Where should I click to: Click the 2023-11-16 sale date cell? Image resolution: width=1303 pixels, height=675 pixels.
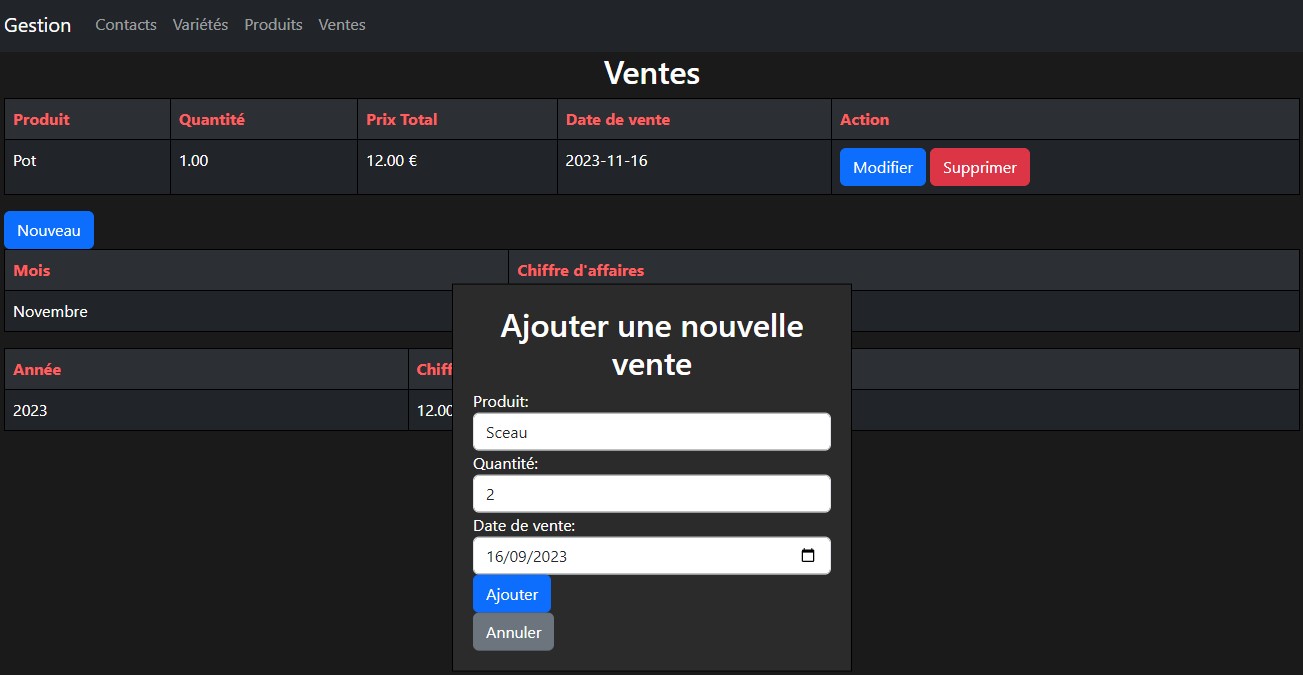tap(606, 160)
